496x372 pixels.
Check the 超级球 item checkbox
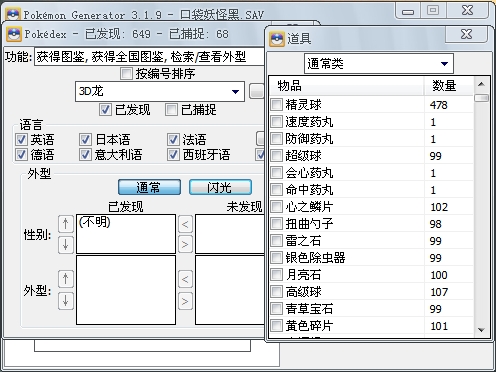click(276, 156)
